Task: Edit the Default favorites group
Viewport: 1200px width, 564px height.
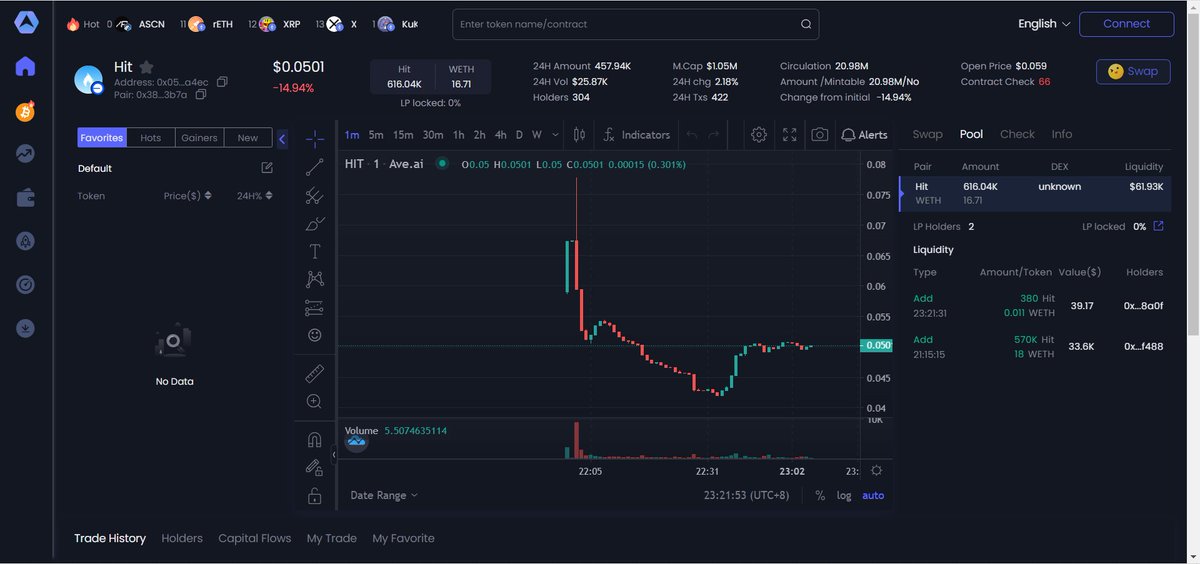Action: (x=267, y=168)
